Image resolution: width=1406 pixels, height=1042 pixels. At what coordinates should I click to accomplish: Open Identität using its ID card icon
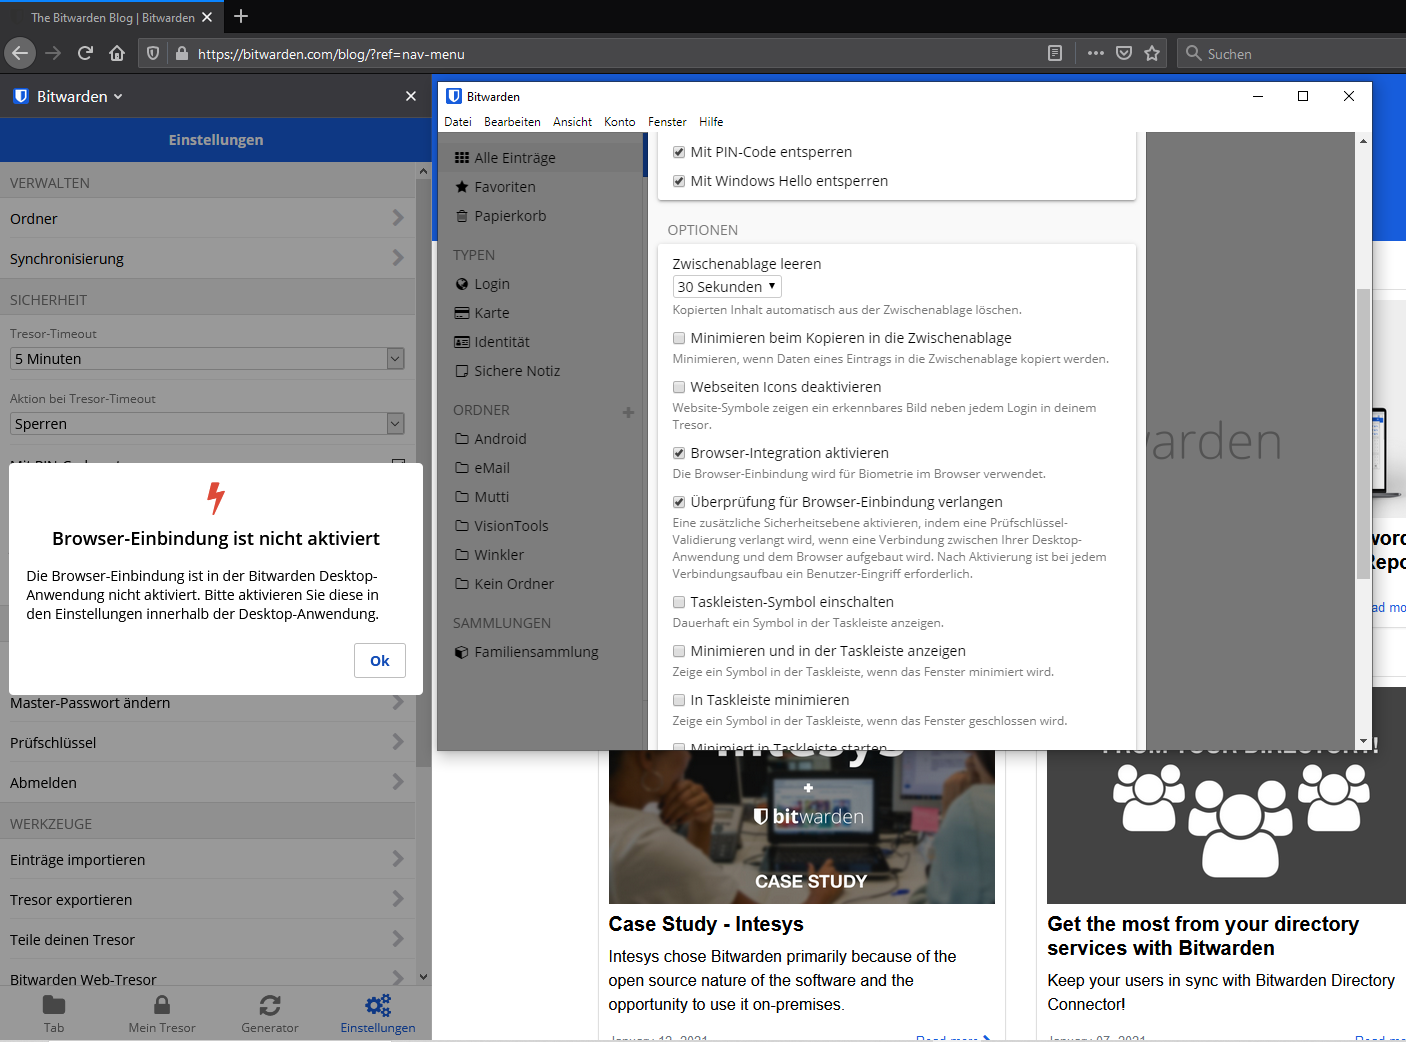pos(461,341)
